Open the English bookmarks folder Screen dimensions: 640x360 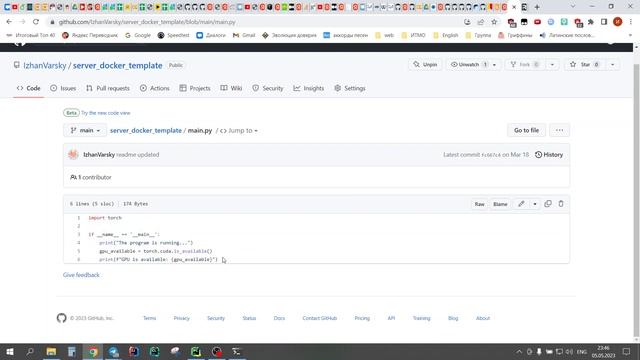(445, 36)
